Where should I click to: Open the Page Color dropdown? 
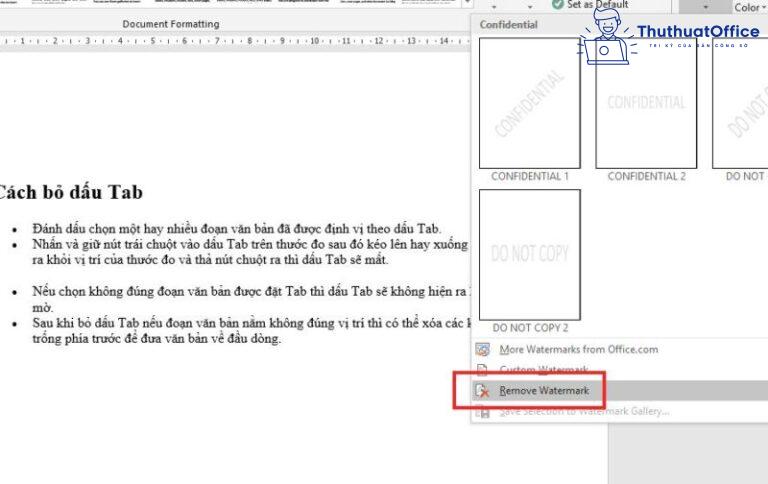pyautogui.click(x=747, y=7)
